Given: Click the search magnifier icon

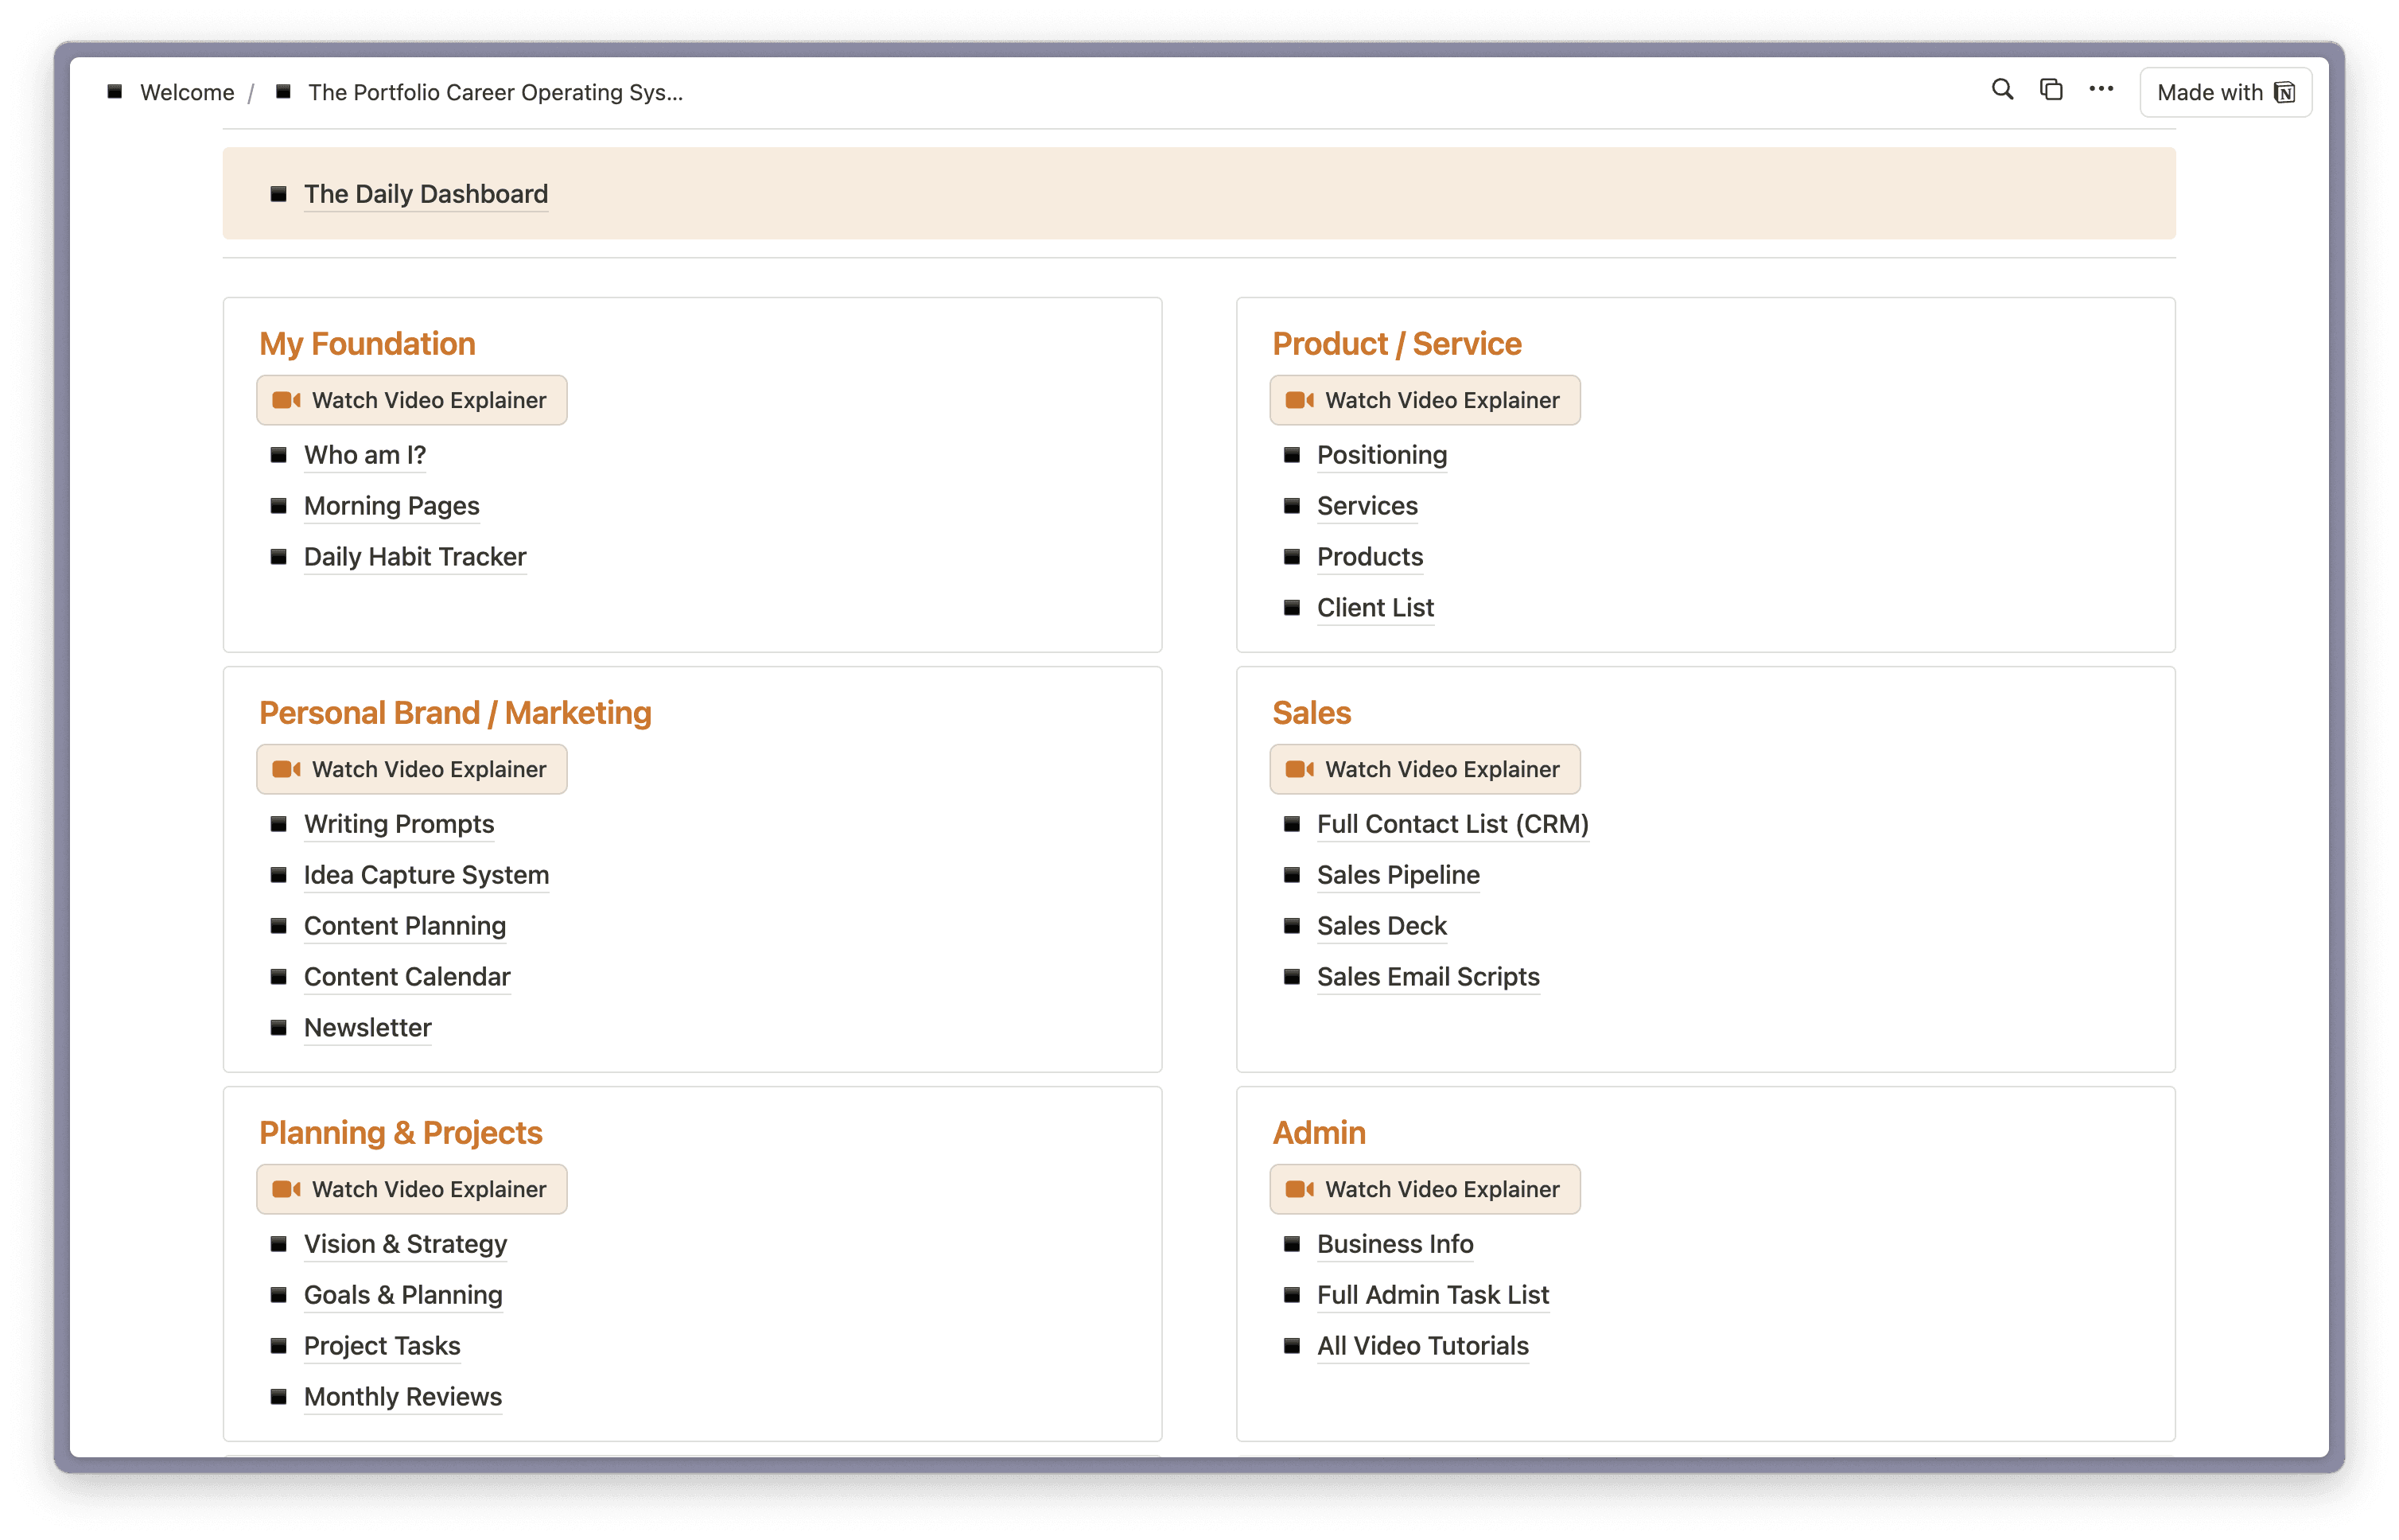Looking at the screenshot, I should [2002, 90].
